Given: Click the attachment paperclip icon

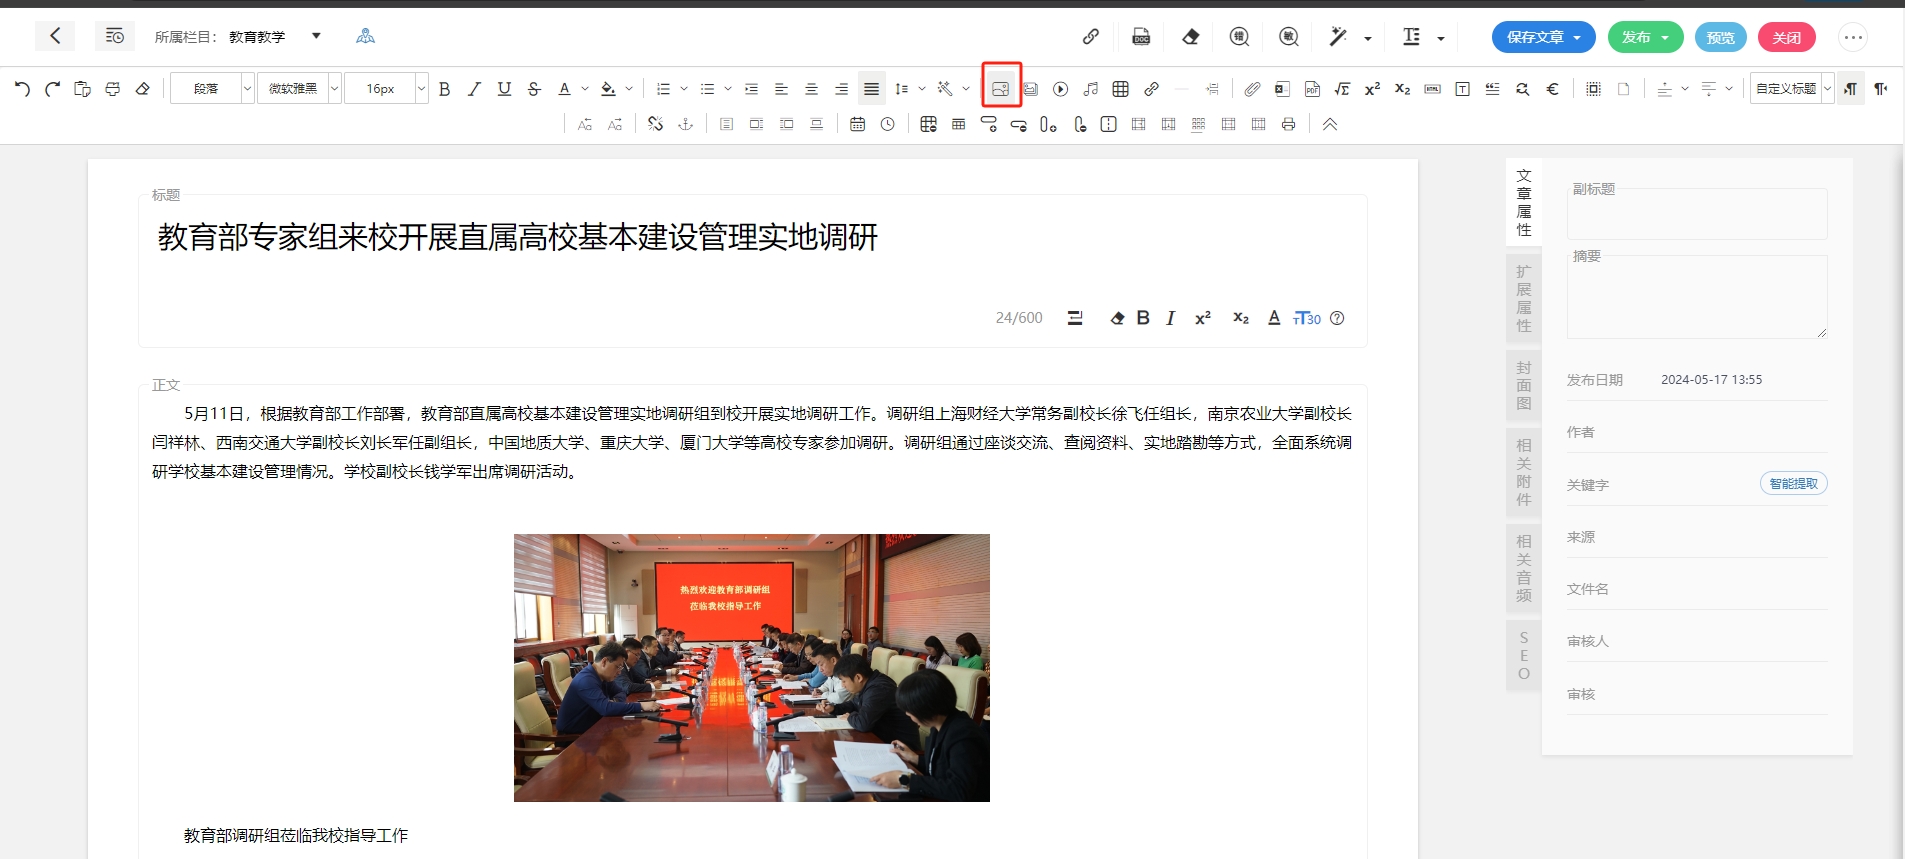Looking at the screenshot, I should tap(1252, 89).
